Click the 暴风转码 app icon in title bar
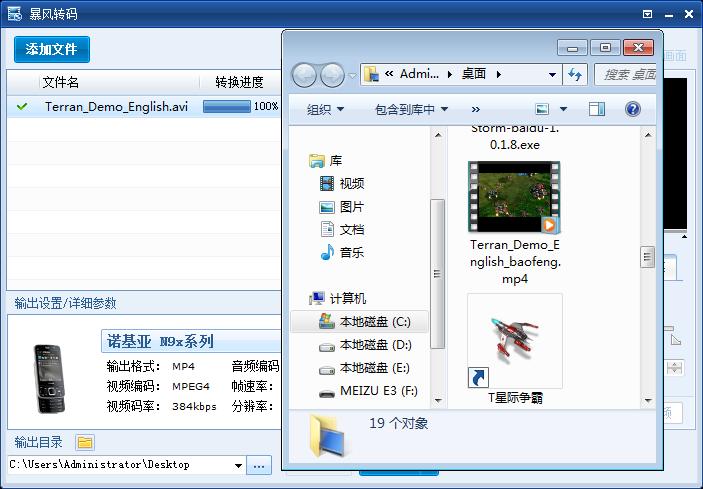The width and height of the screenshot is (703, 489). pyautogui.click(x=14, y=14)
